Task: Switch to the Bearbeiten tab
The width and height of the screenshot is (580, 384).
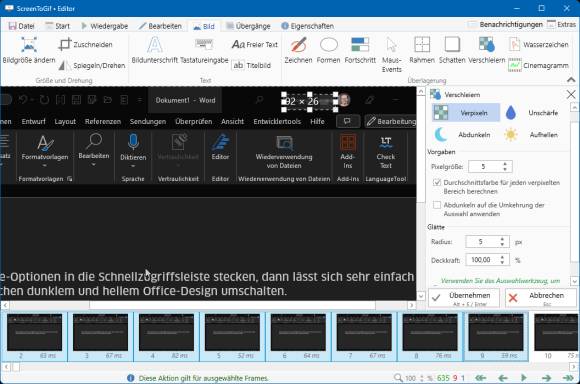Action: [x=160, y=26]
